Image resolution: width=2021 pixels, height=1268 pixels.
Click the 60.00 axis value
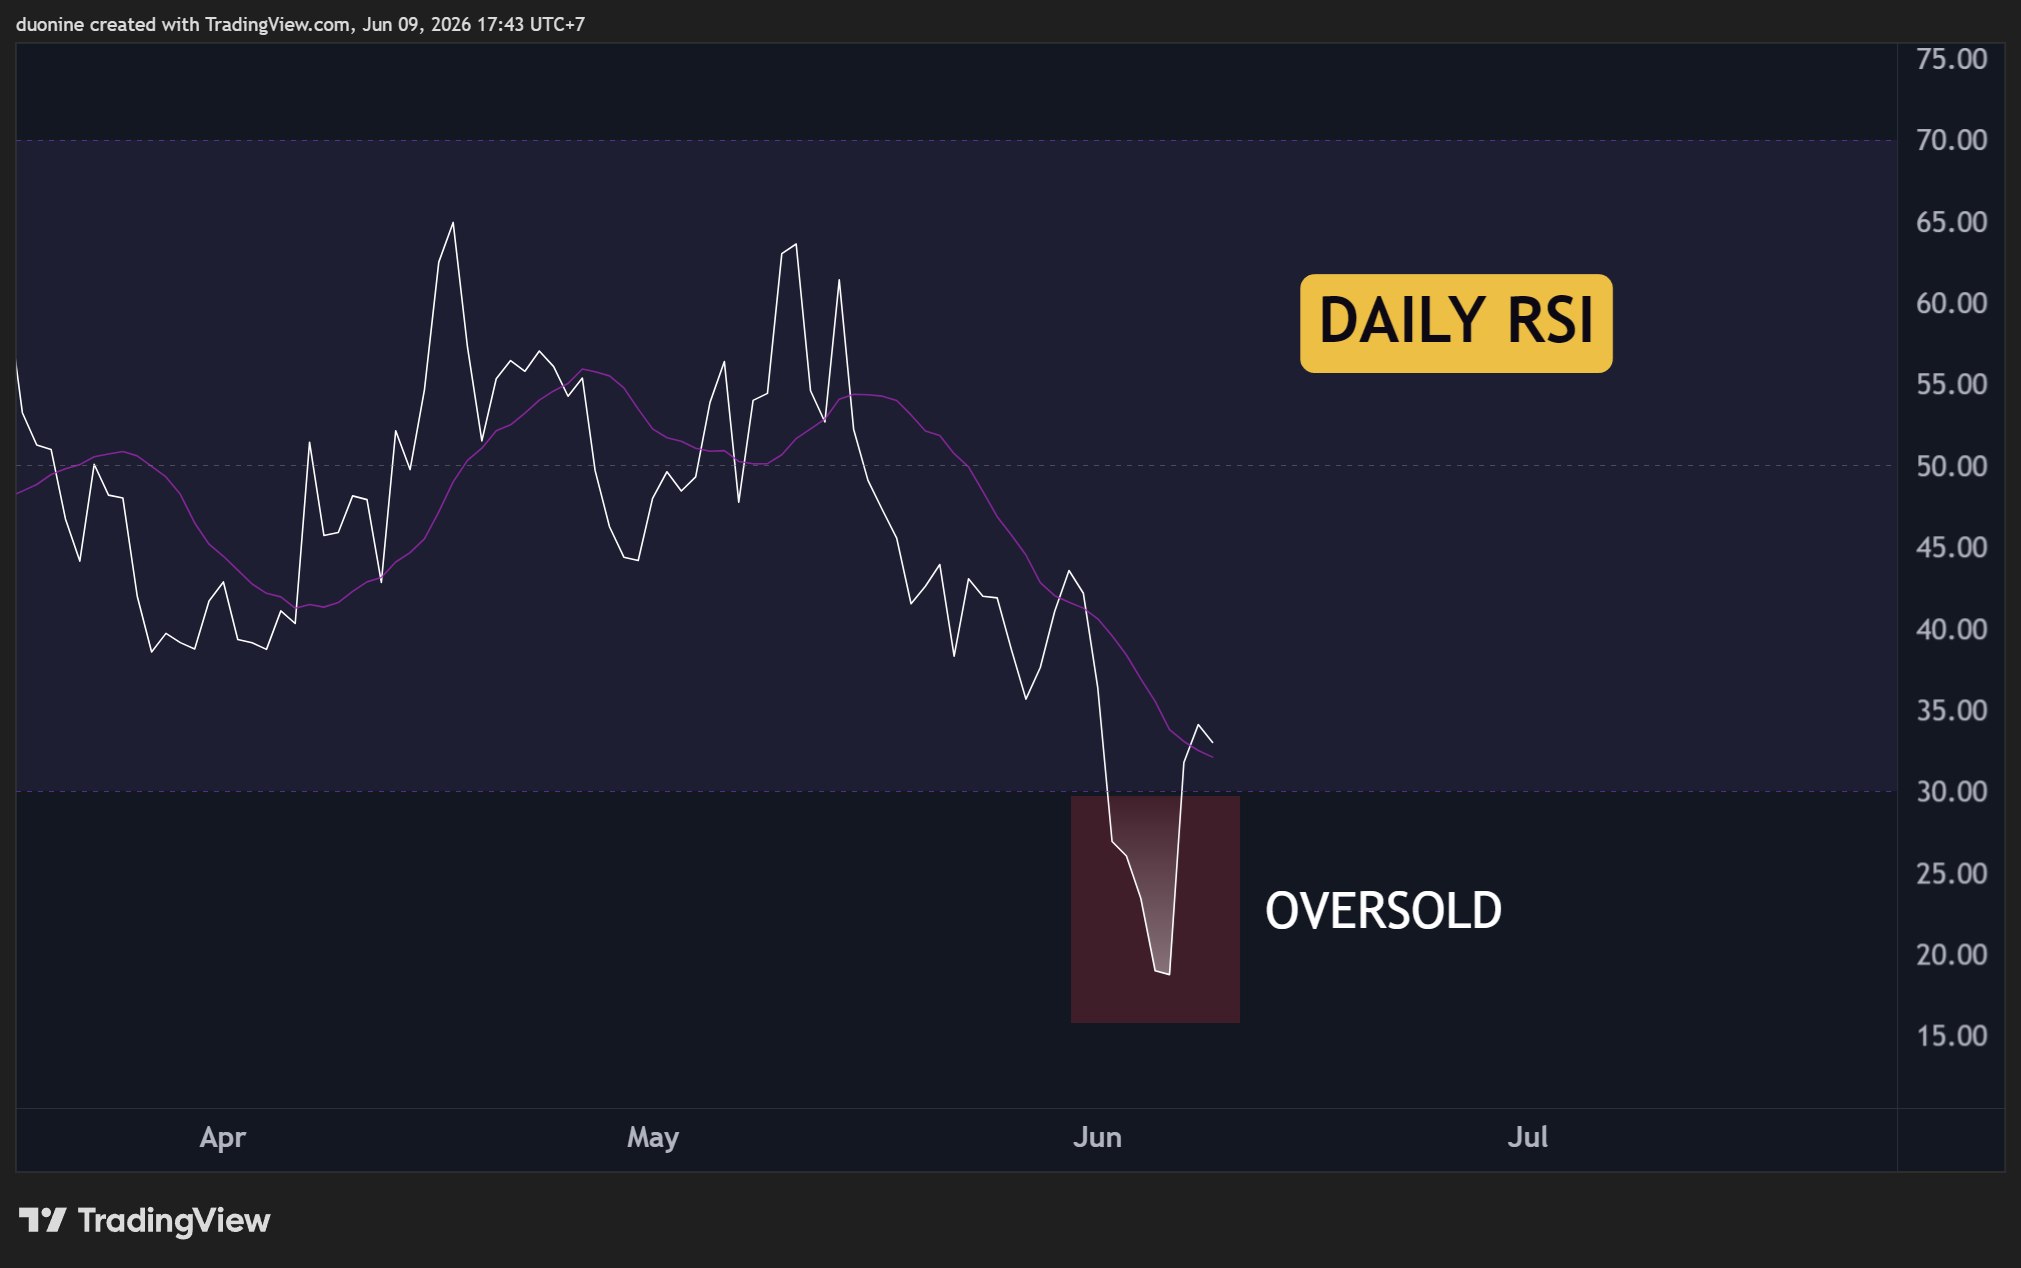click(x=1951, y=303)
